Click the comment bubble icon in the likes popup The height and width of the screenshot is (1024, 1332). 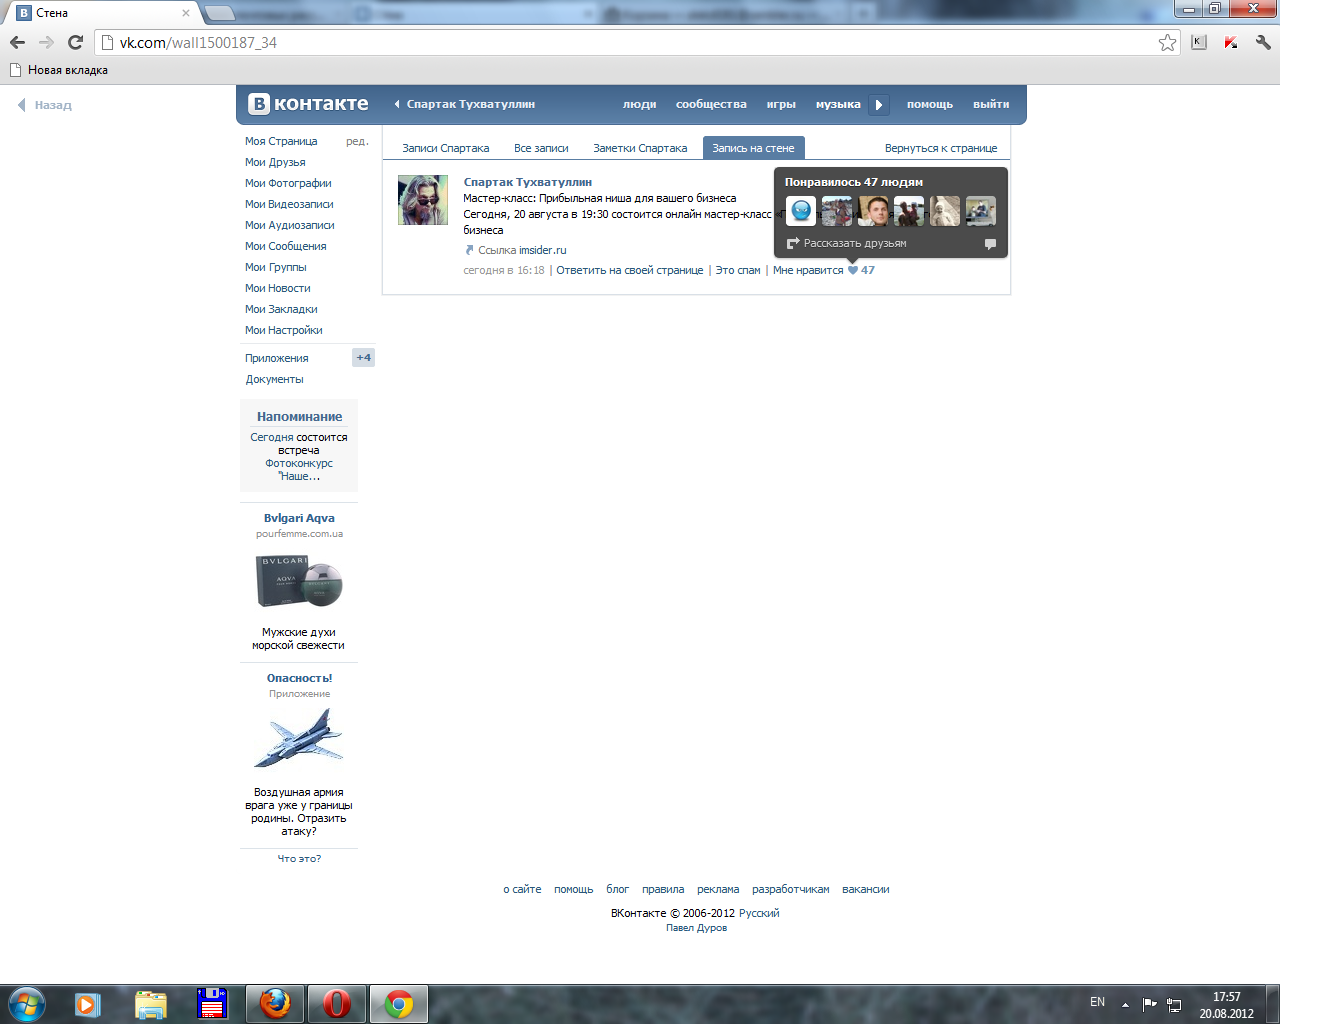coord(990,244)
